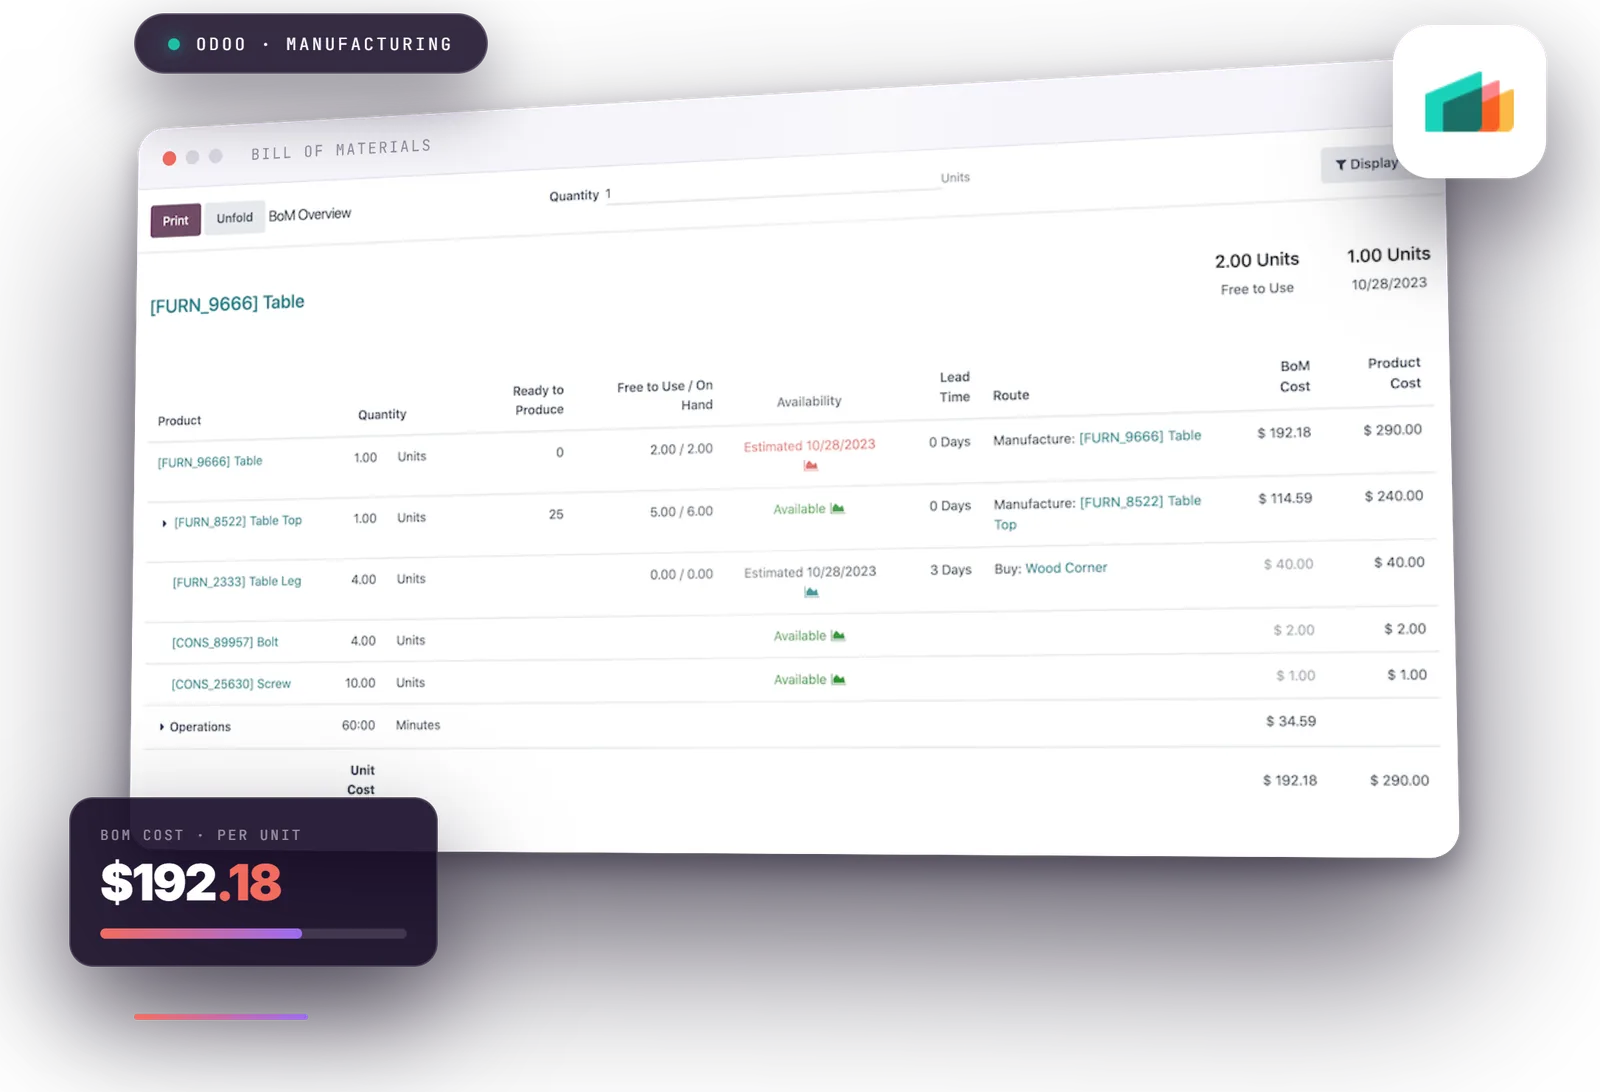Open the [CONS_25630] Screw product link
Screen dimensions: 1600x1092
click(231, 684)
